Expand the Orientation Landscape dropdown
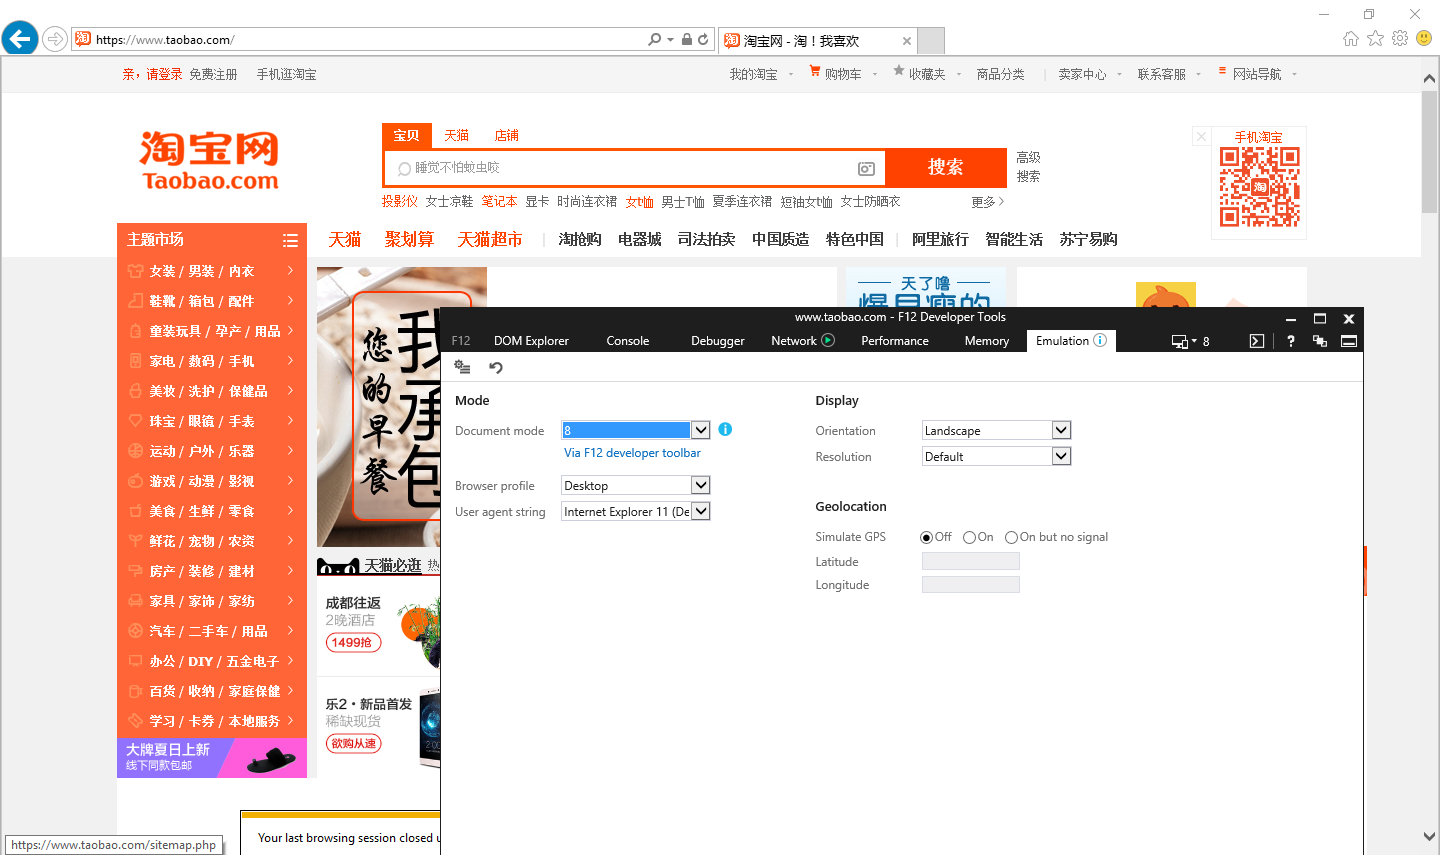 click(x=1061, y=430)
